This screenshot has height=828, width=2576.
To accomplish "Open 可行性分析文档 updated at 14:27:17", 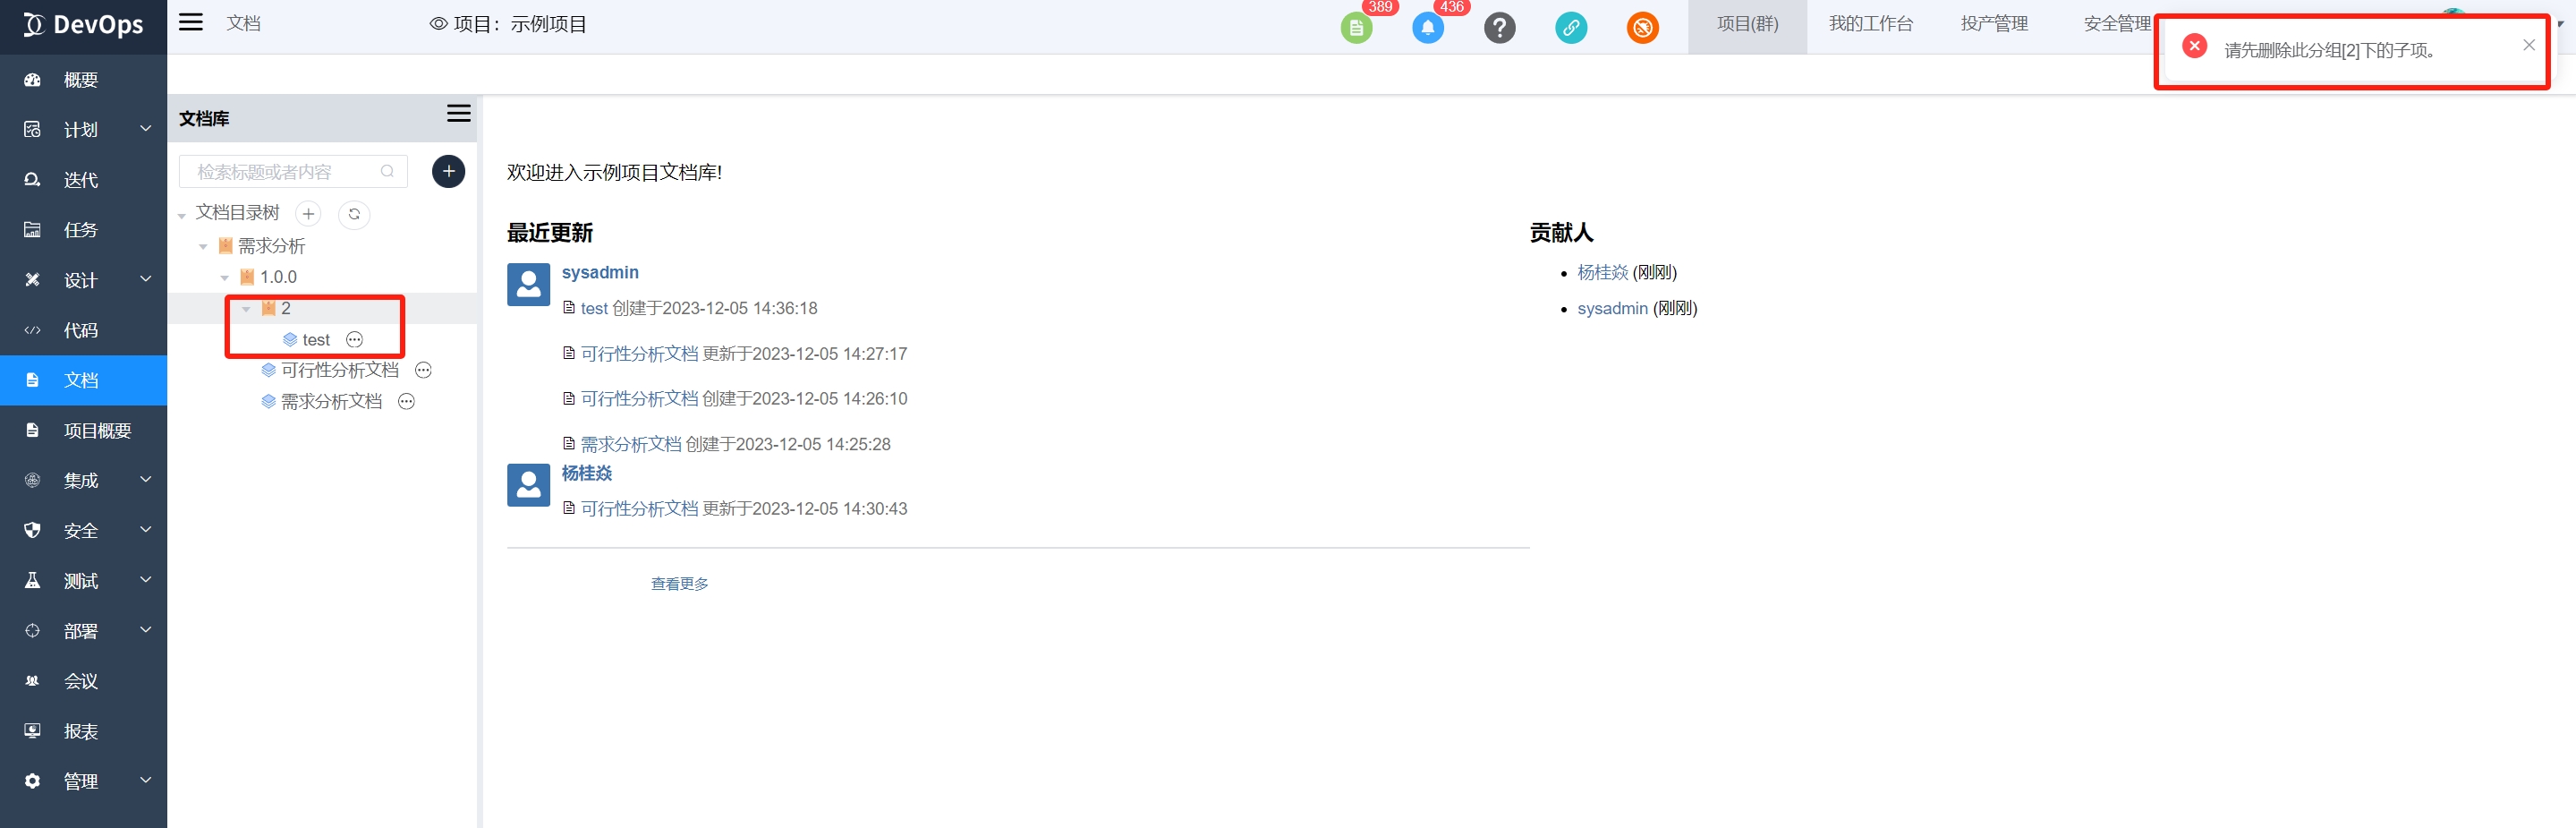I will [x=639, y=354].
